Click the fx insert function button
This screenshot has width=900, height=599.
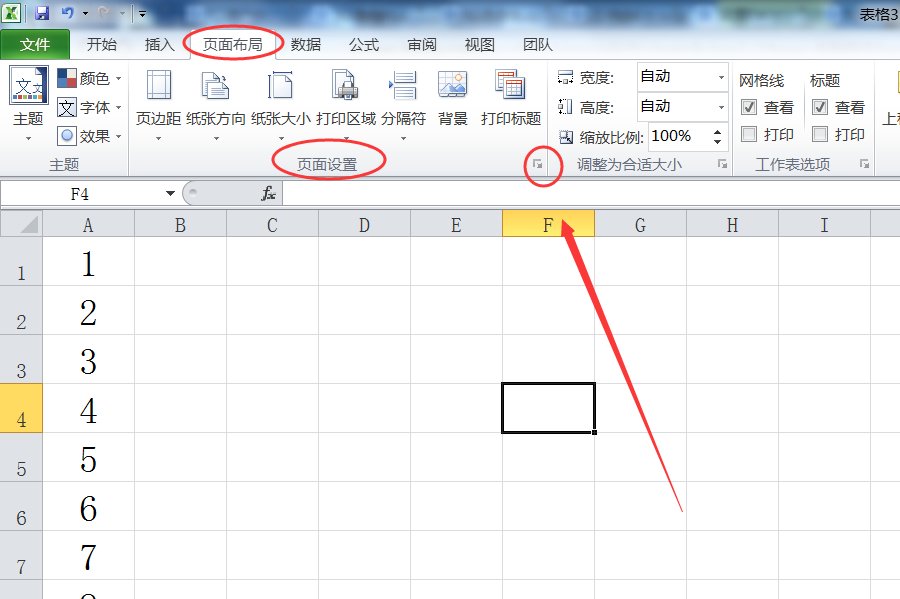click(x=267, y=193)
